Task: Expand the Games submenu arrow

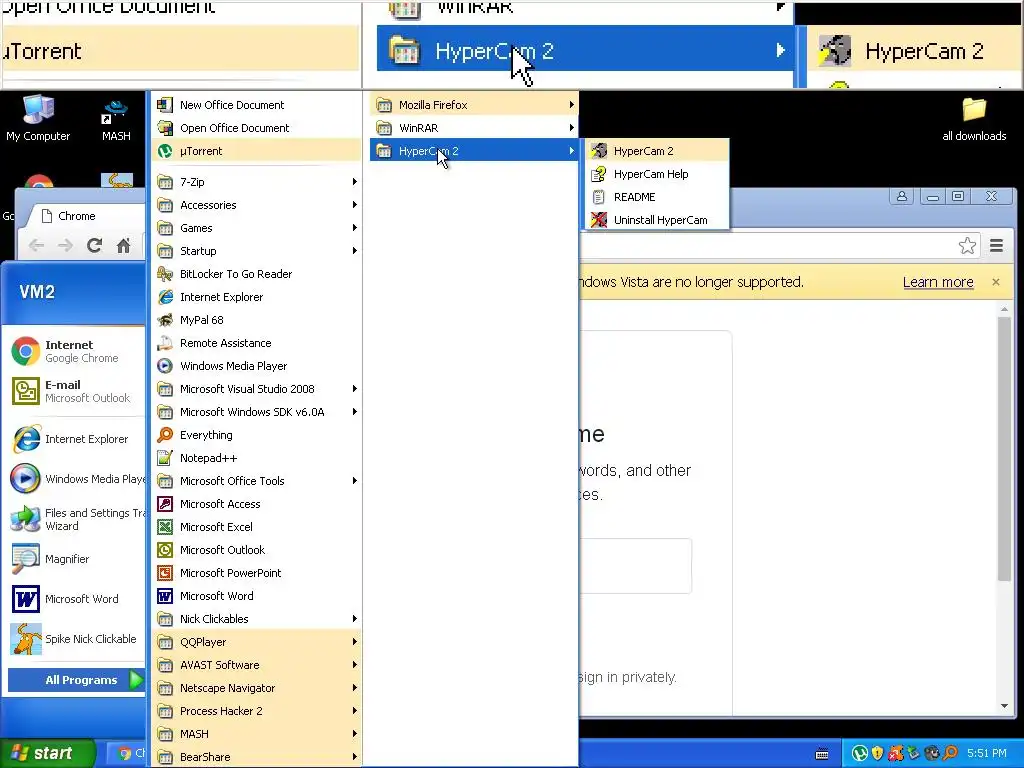Action: pos(355,228)
